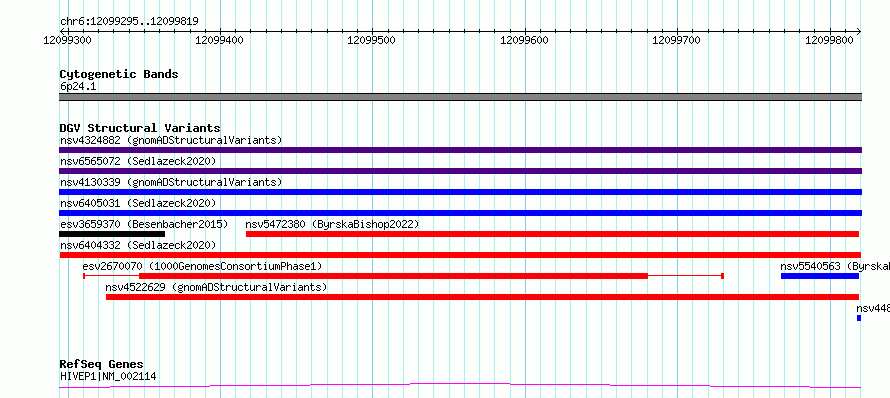Select the red nsv6404332 variant bar

pyautogui.click(x=460, y=255)
